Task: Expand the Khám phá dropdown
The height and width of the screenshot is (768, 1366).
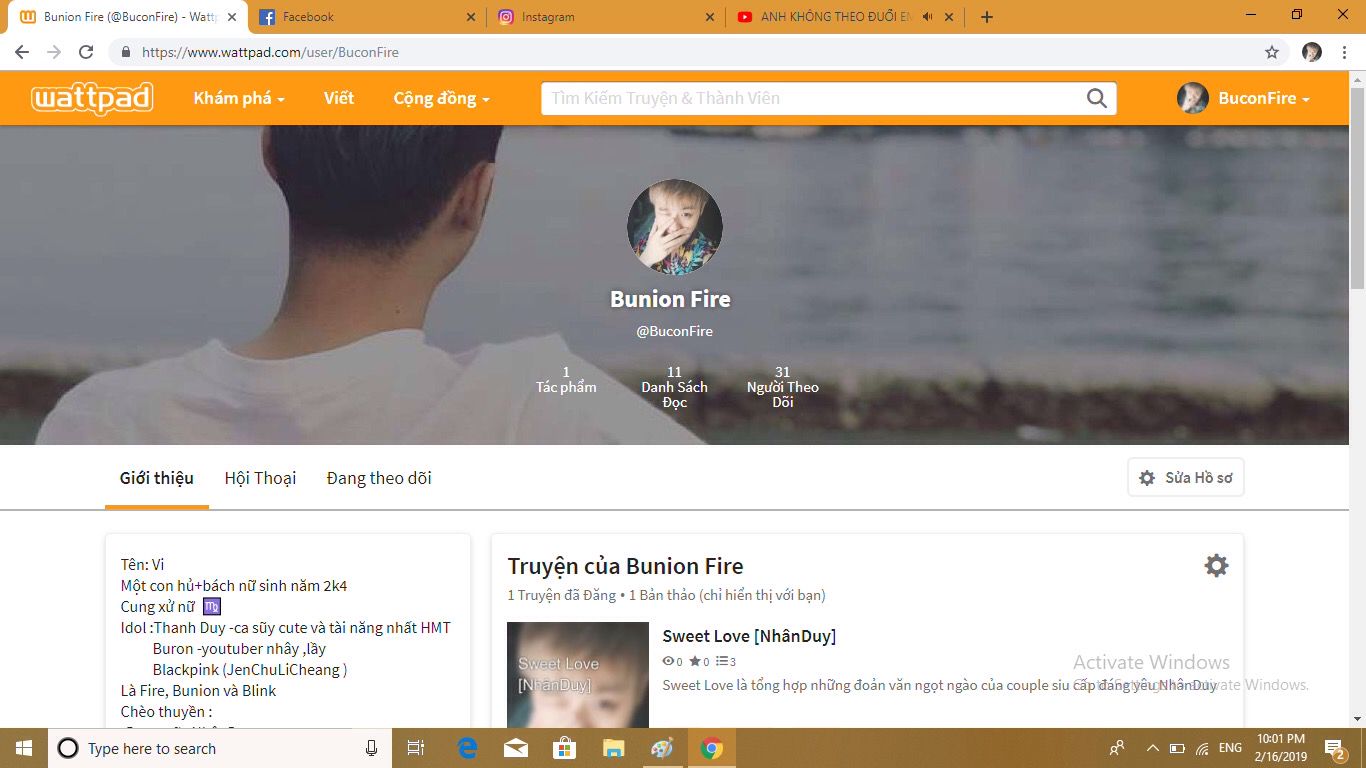Action: (x=239, y=98)
